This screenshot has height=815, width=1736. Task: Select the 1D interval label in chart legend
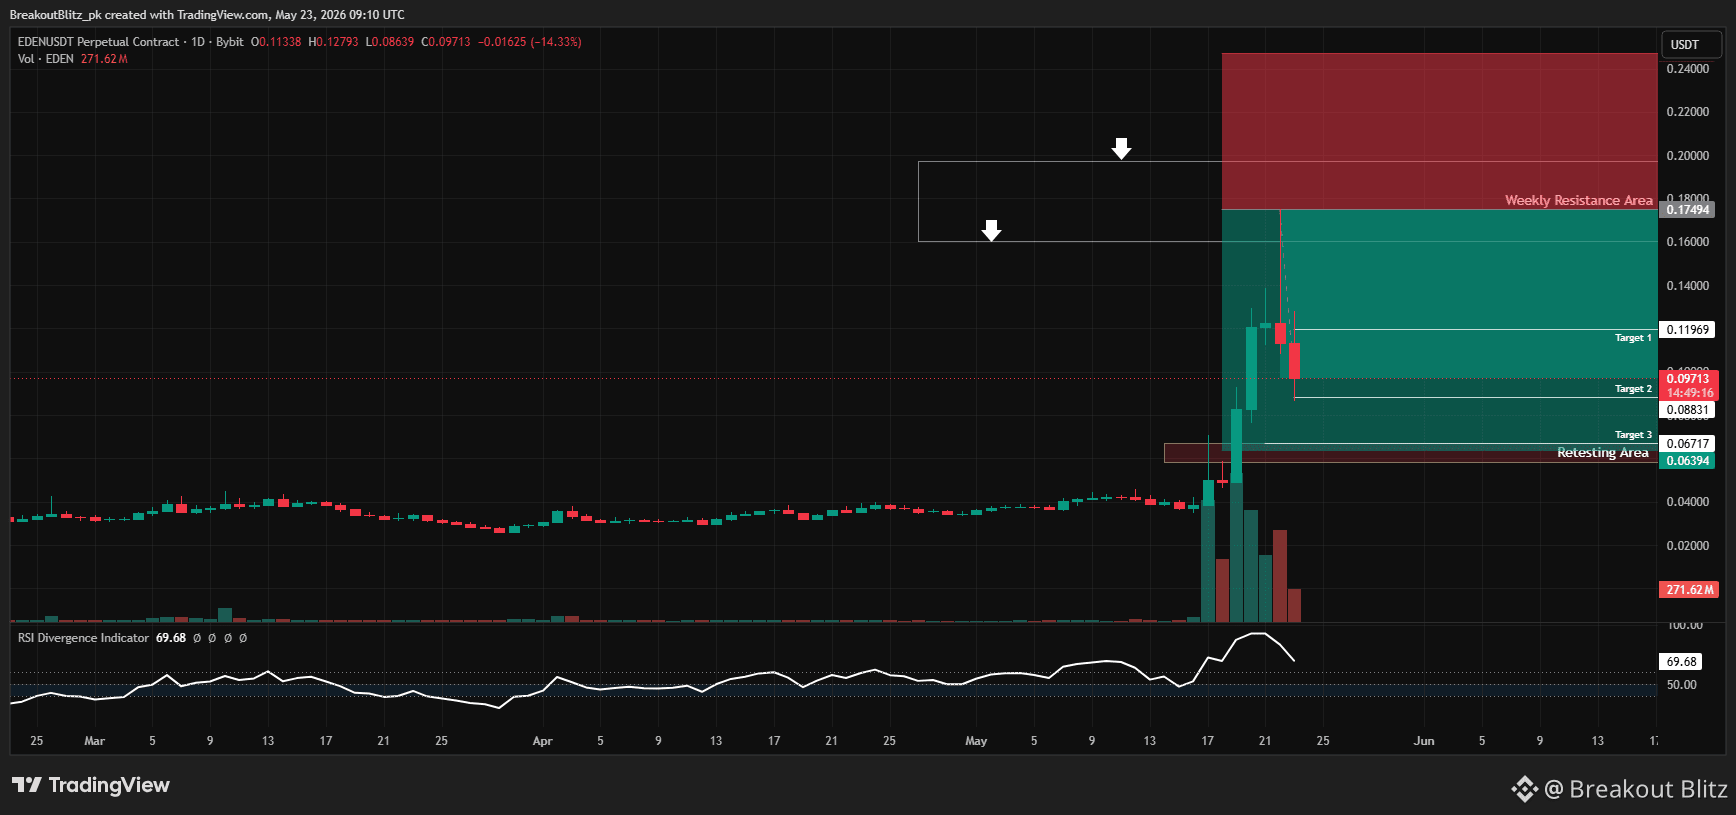point(198,42)
